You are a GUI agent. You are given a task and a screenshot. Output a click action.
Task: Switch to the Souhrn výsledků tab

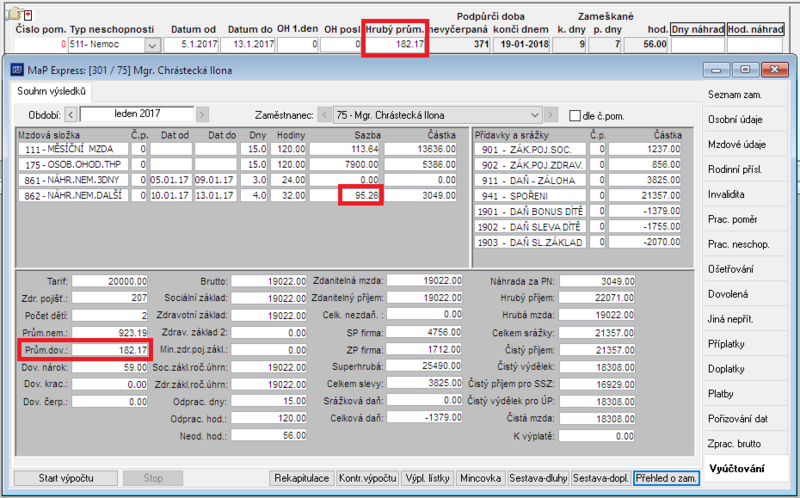(x=52, y=91)
